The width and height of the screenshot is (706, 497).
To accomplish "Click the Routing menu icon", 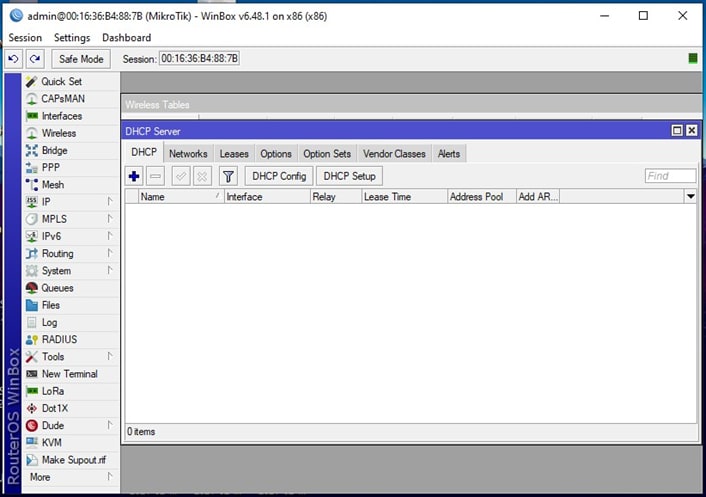I will click(32, 253).
